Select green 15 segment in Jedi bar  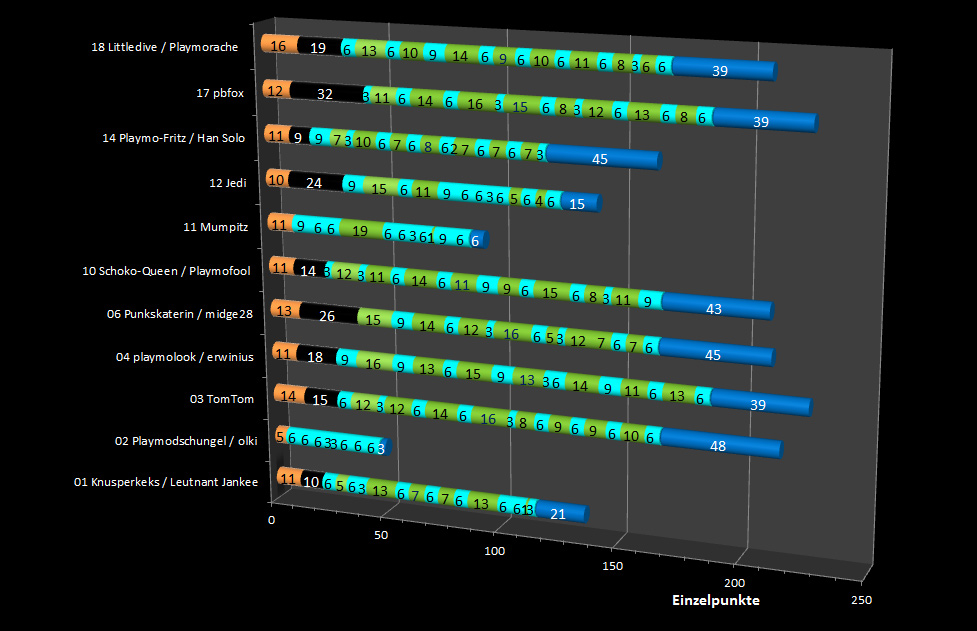379,187
